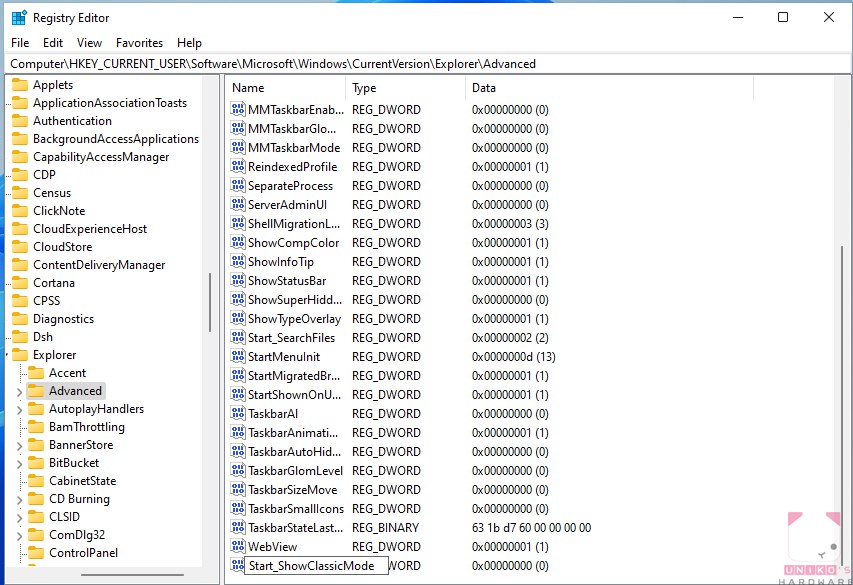Viewport: 853px width, 585px height.
Task: Click the tree pane horizontal scrollbar thumb
Action: click(x=132, y=575)
